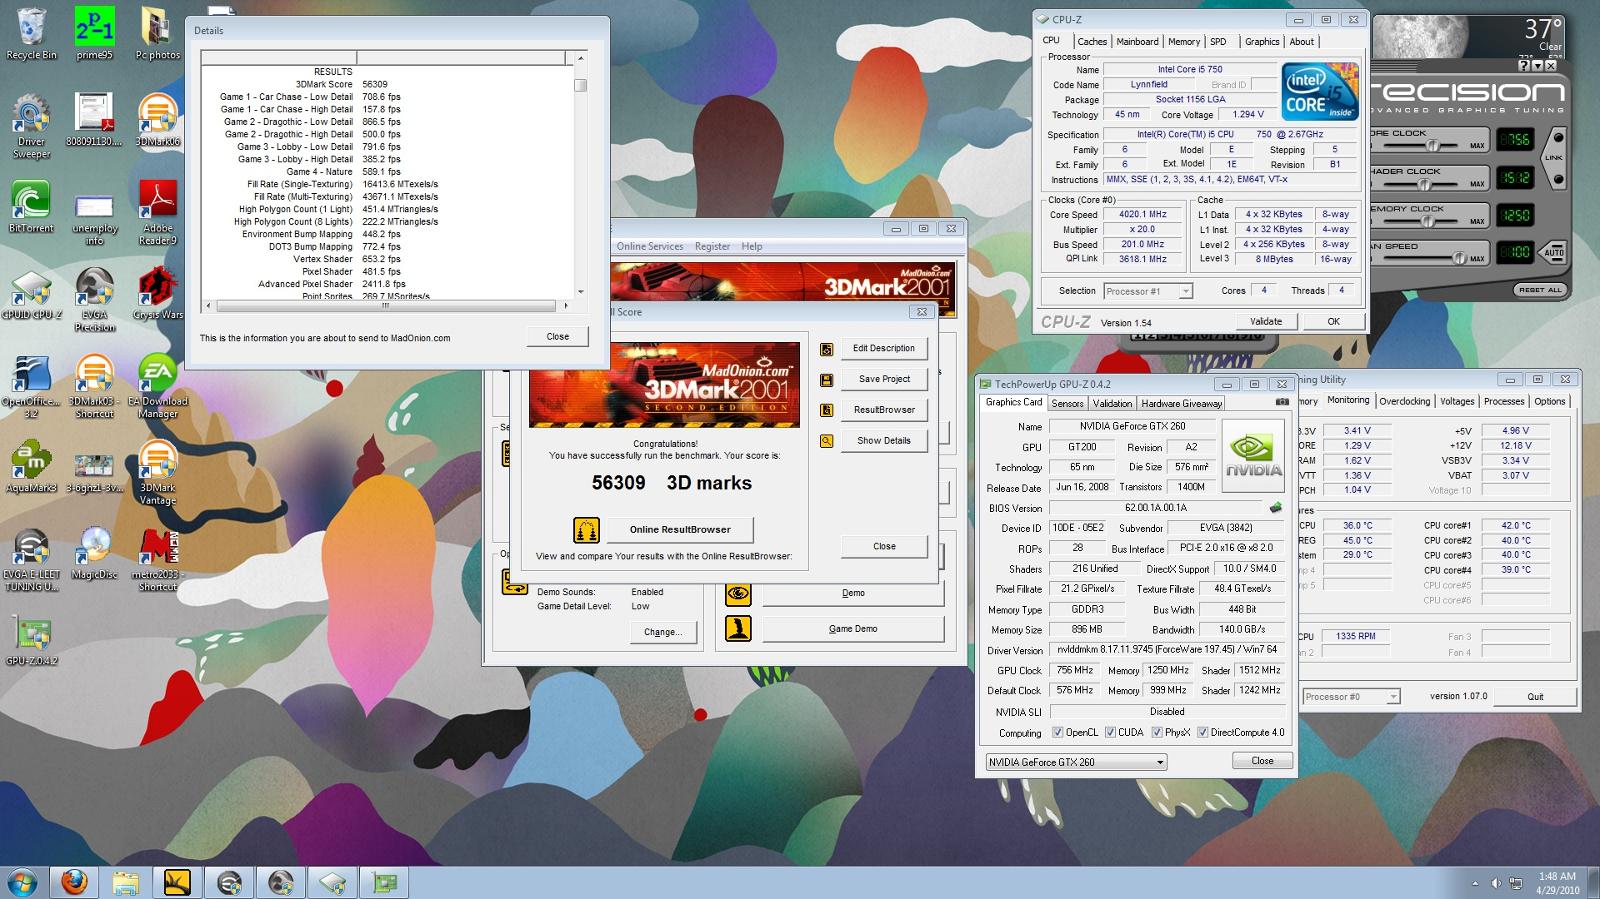
Task: Open the Voltages tab in tuning utility
Action: coord(1457,402)
